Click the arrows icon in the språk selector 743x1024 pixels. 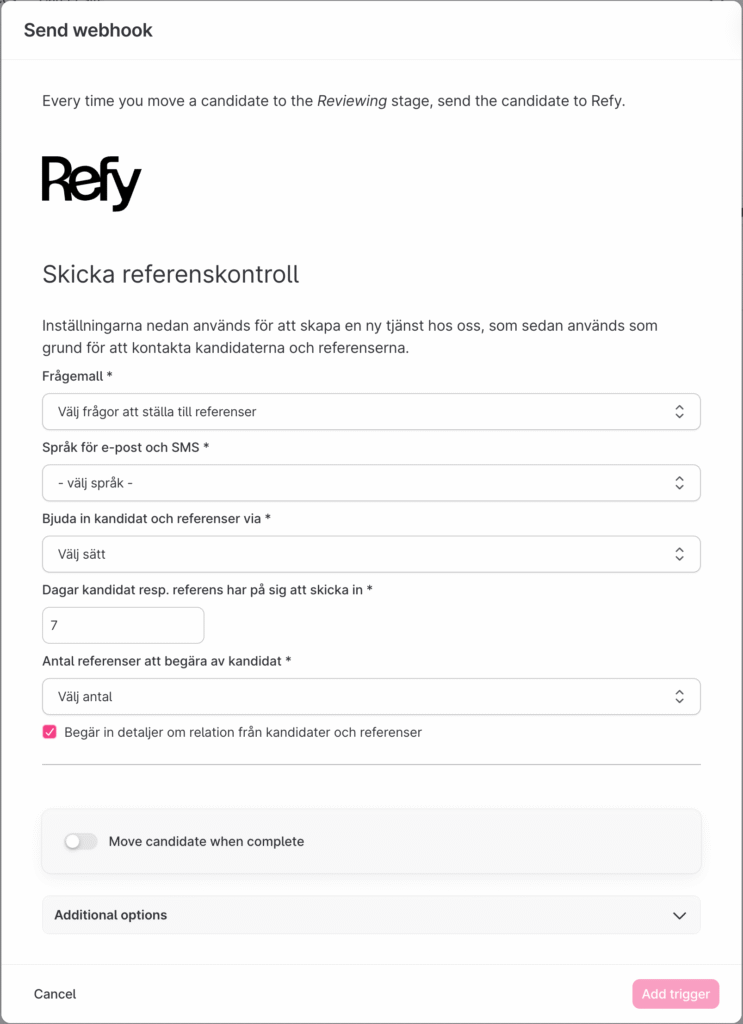(x=679, y=483)
